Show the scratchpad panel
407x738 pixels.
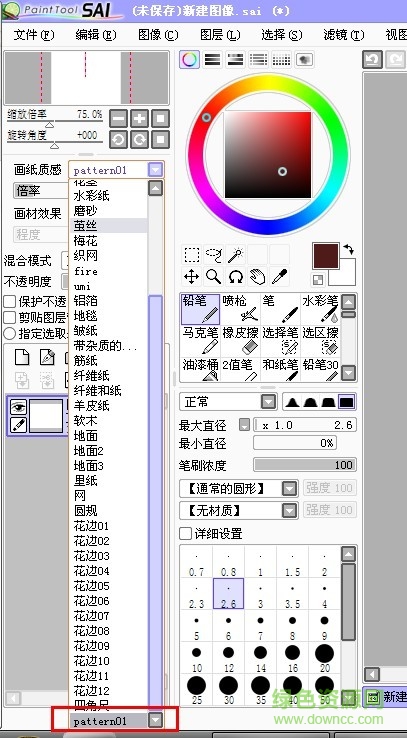304,60
